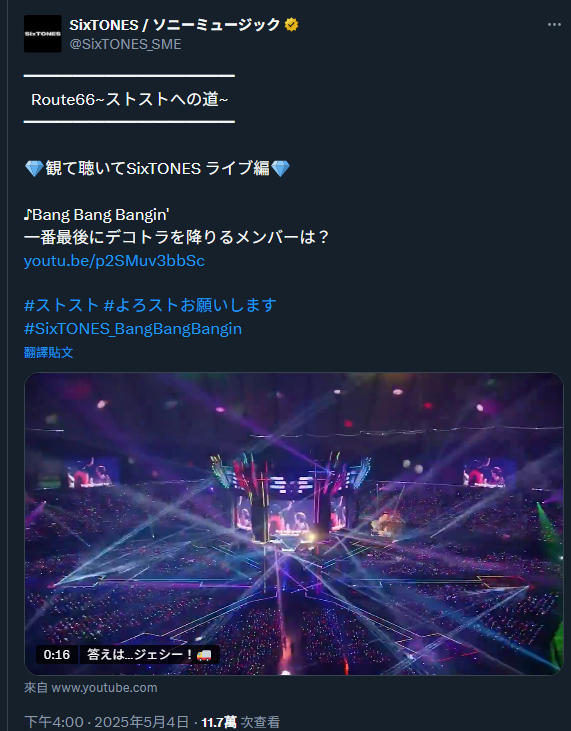Click the left blue diamond emoji
This screenshot has height=731, width=571.
pos(34,168)
